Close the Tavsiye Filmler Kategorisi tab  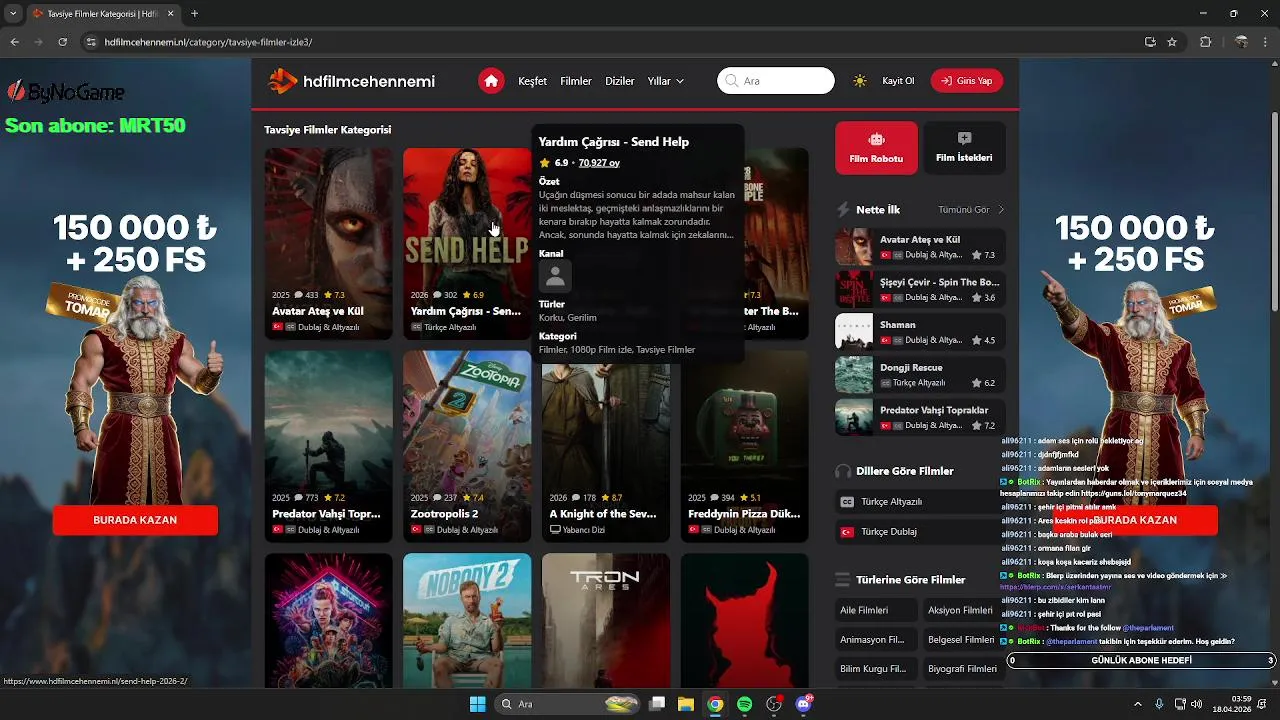pos(170,14)
